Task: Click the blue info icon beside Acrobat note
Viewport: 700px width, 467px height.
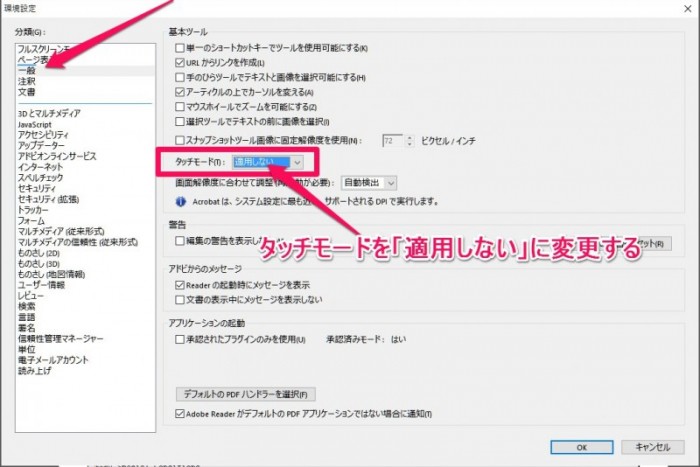Action: (x=180, y=202)
